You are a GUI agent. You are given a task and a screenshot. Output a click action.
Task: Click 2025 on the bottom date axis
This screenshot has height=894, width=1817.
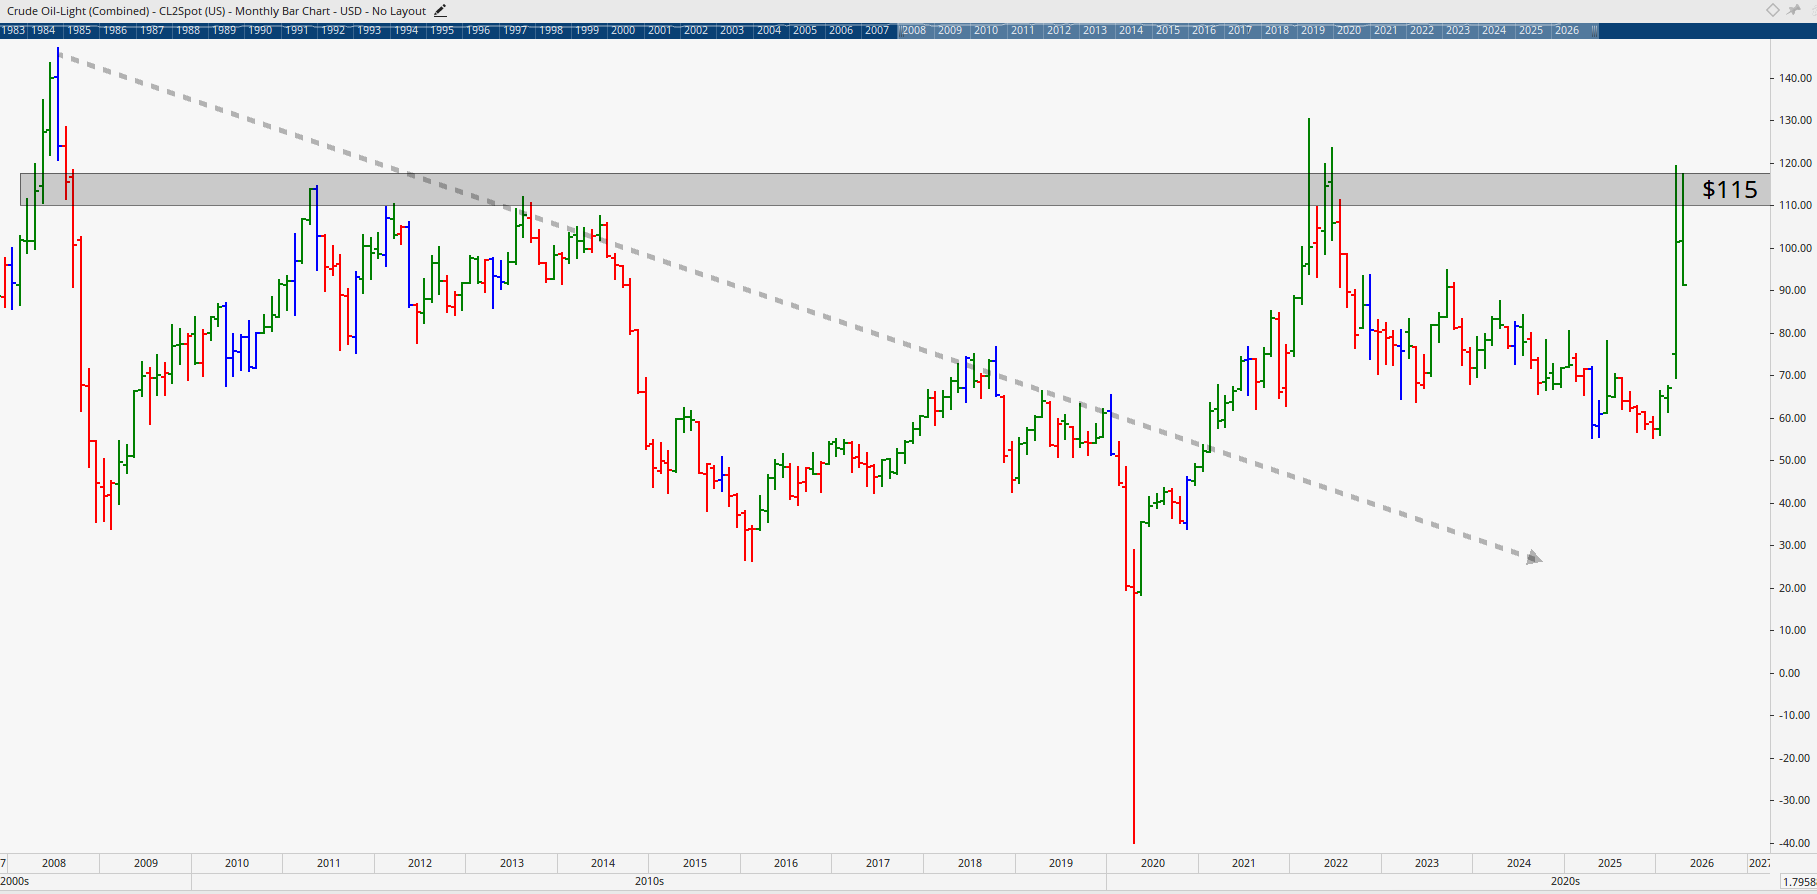click(x=1610, y=863)
